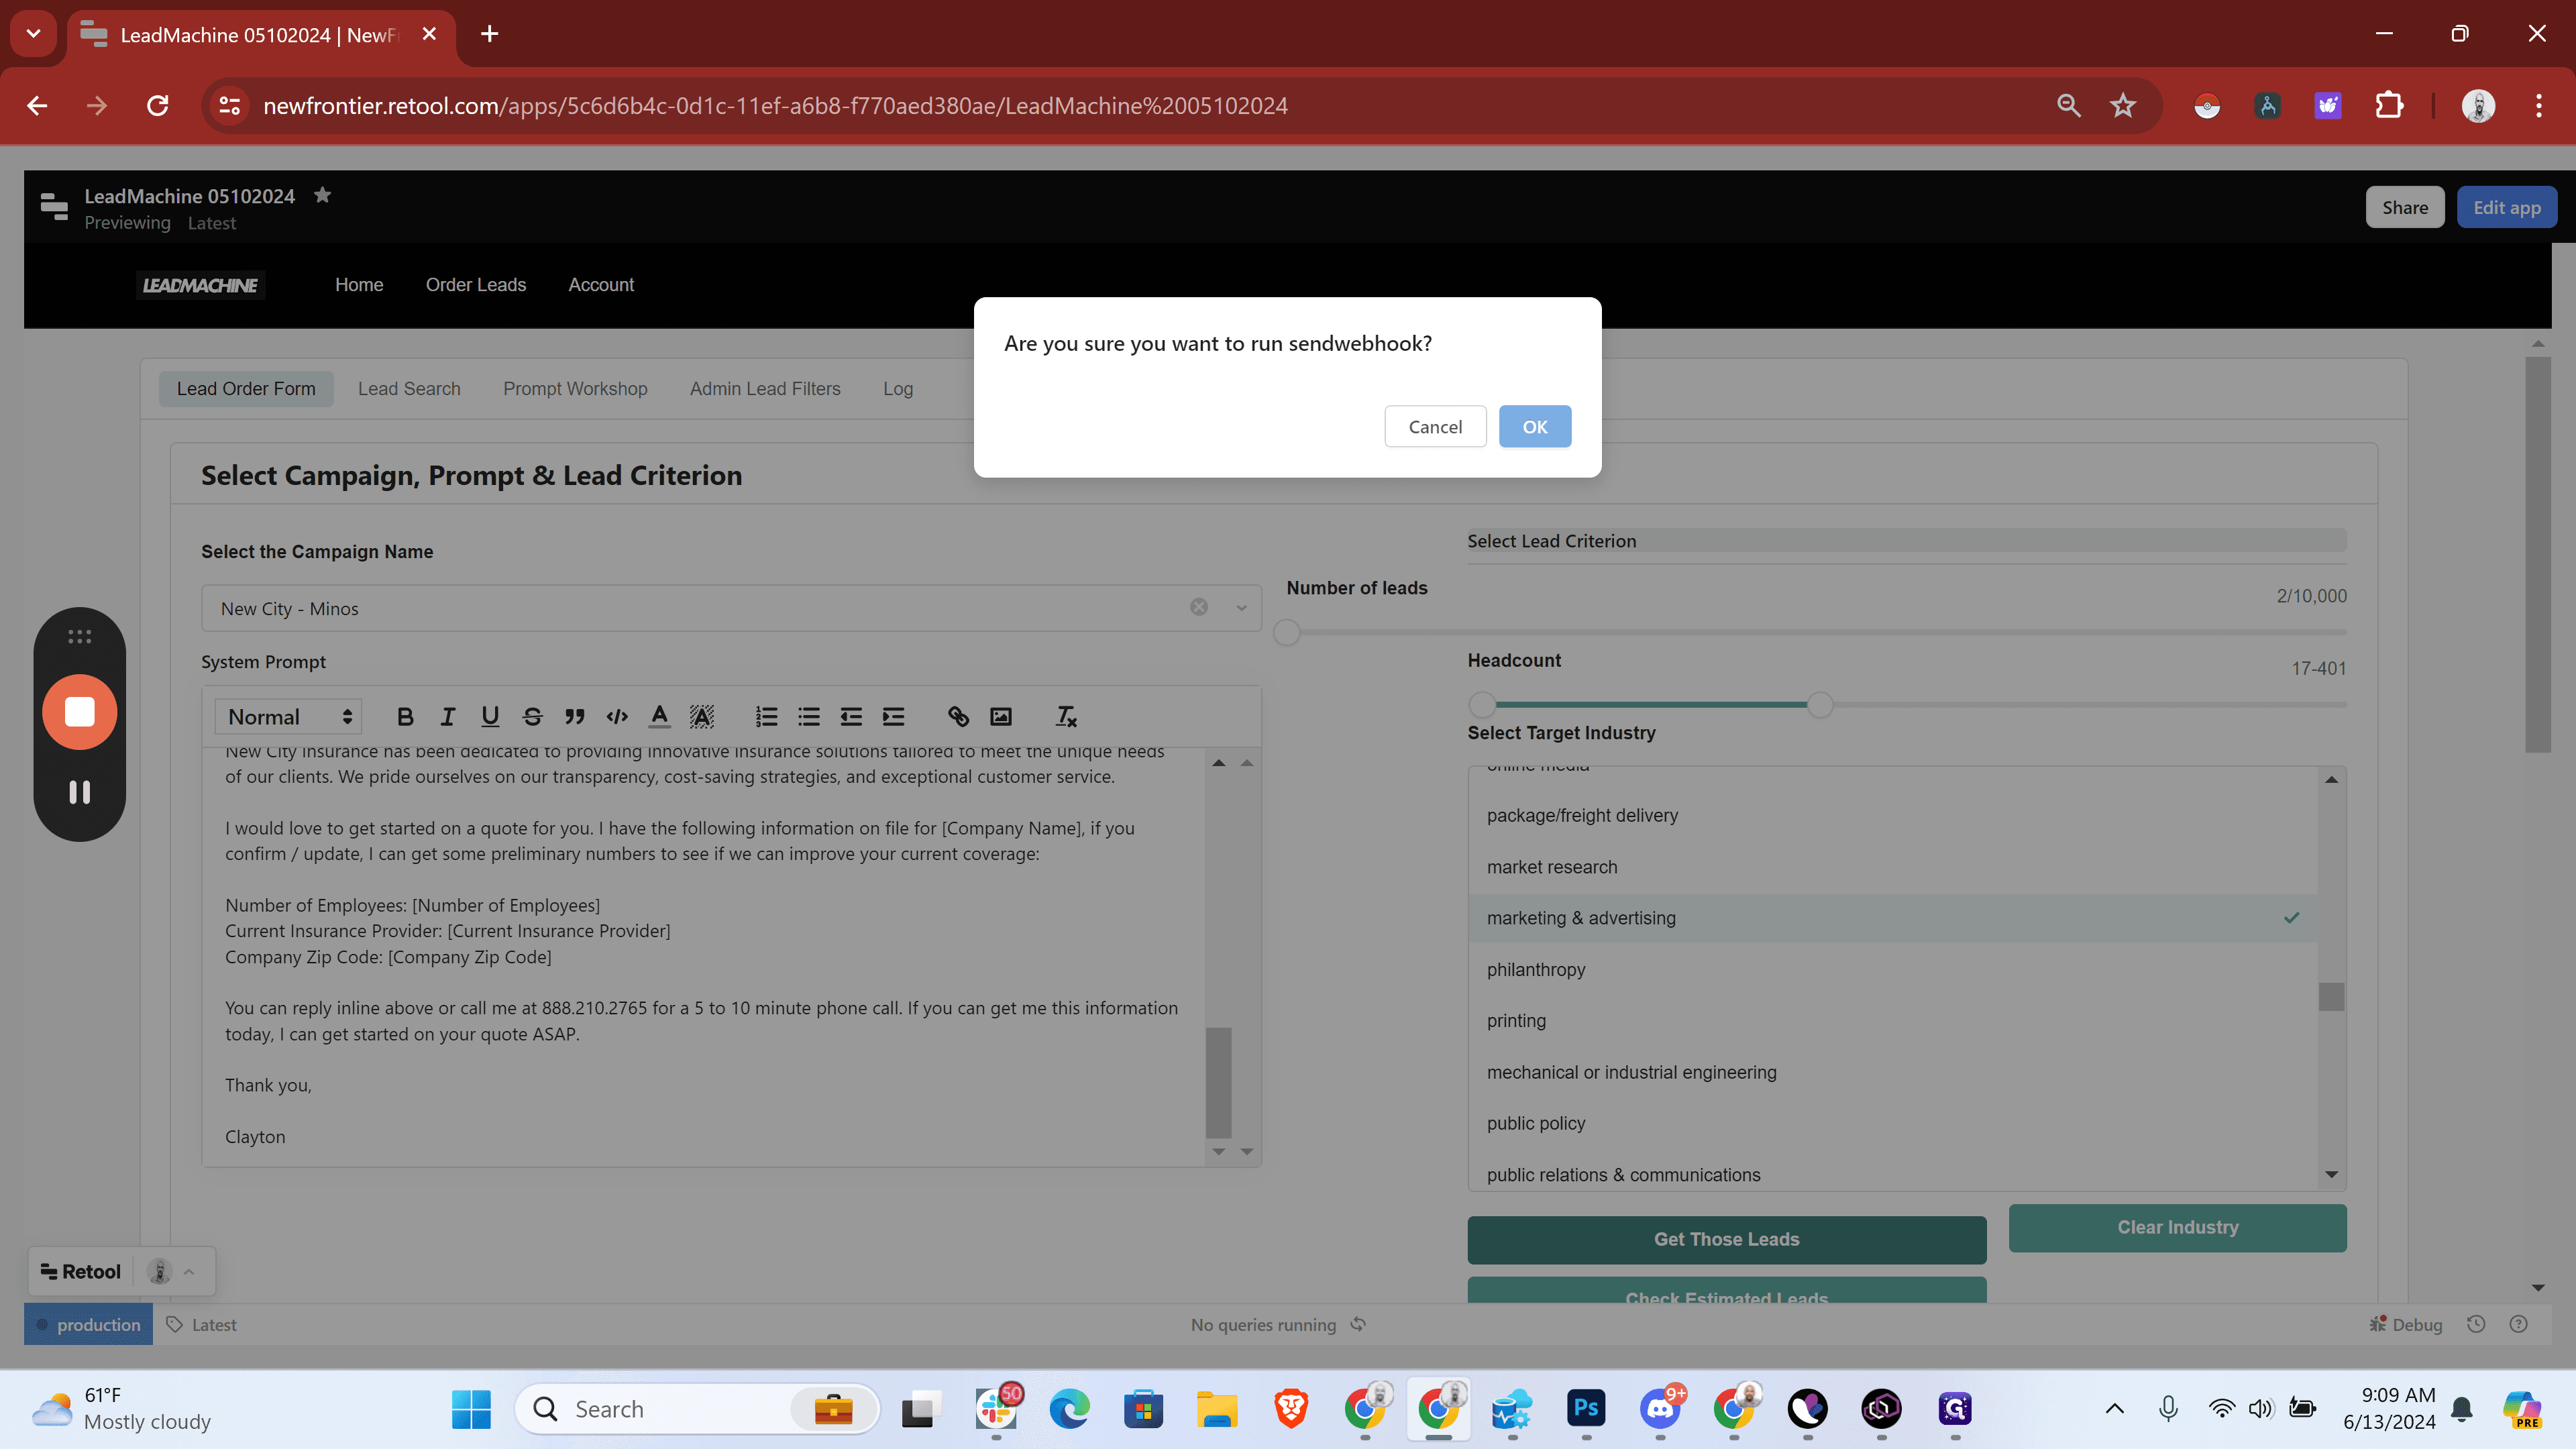Select the philanthropy industry option
Image resolution: width=2576 pixels, height=1449 pixels.
point(1892,969)
